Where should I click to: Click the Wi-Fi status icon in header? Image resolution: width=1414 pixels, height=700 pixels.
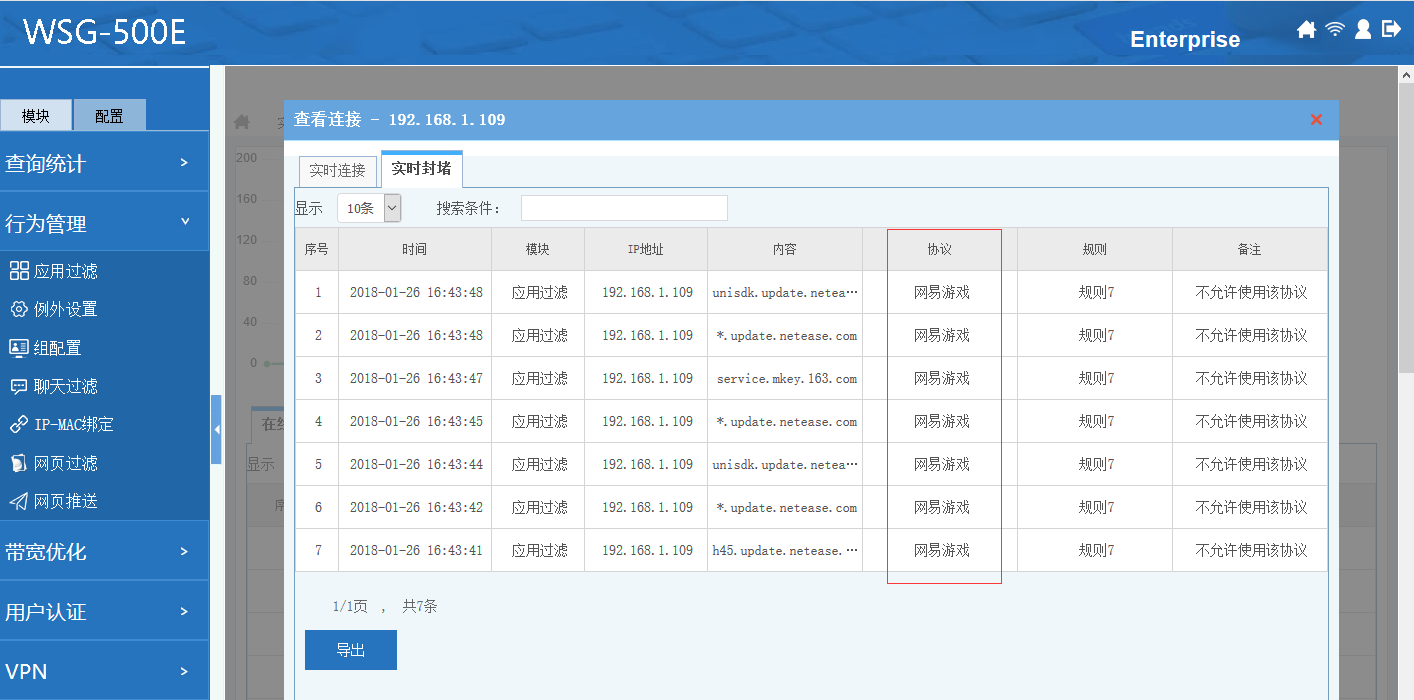[1335, 30]
